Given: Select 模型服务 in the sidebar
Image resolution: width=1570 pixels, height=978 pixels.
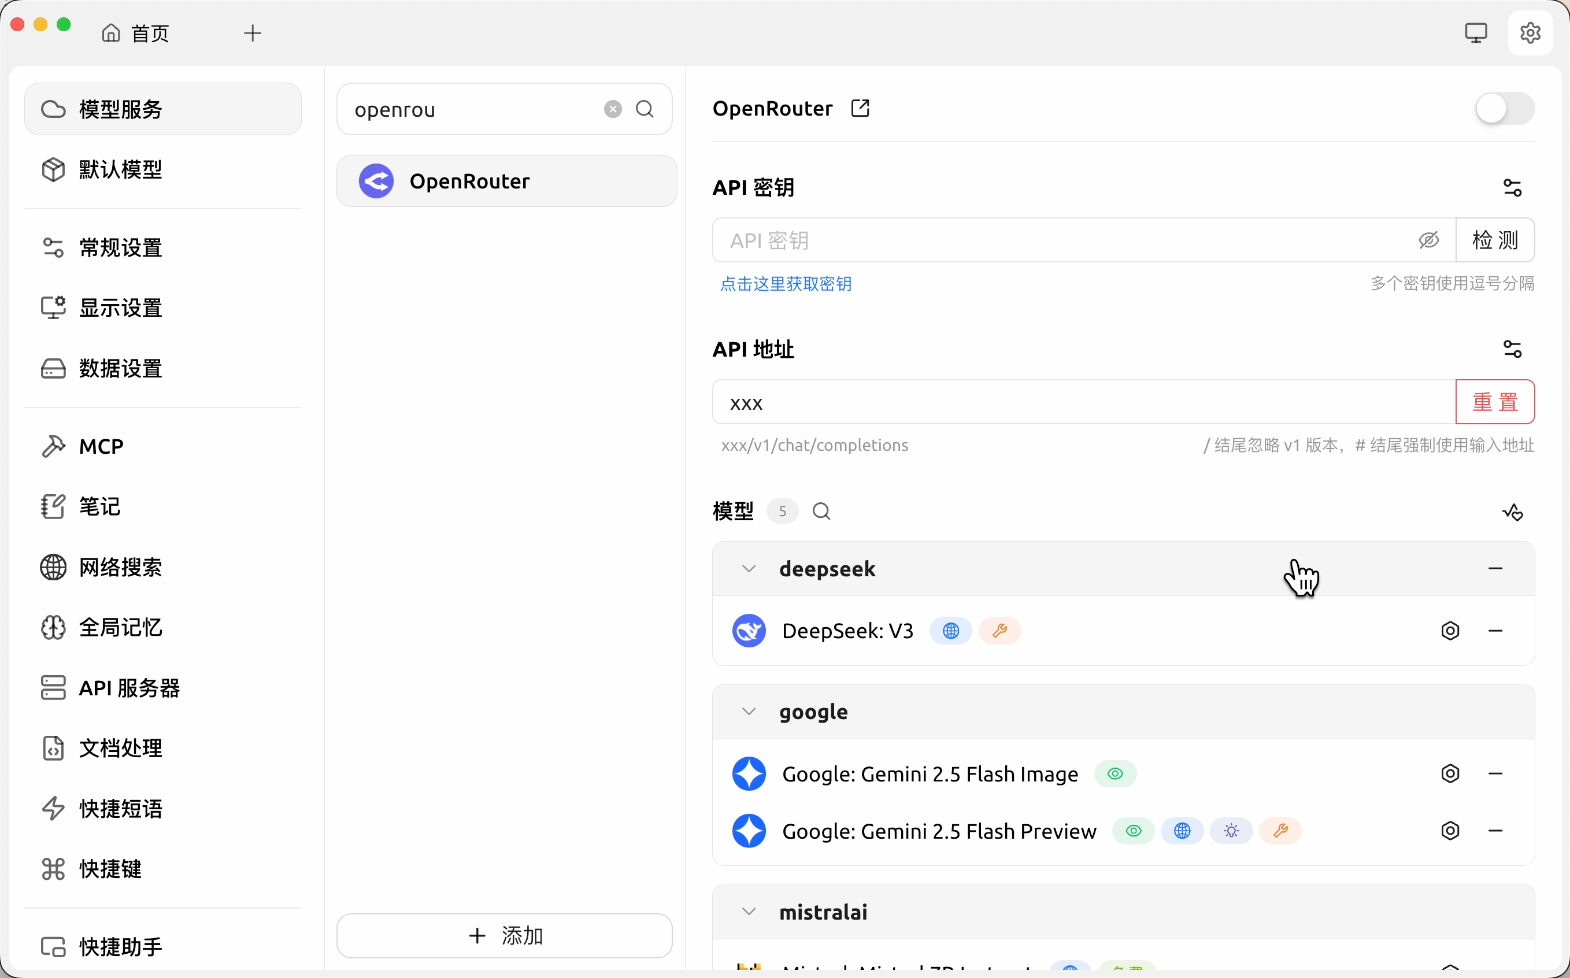Looking at the screenshot, I should pyautogui.click(x=163, y=109).
